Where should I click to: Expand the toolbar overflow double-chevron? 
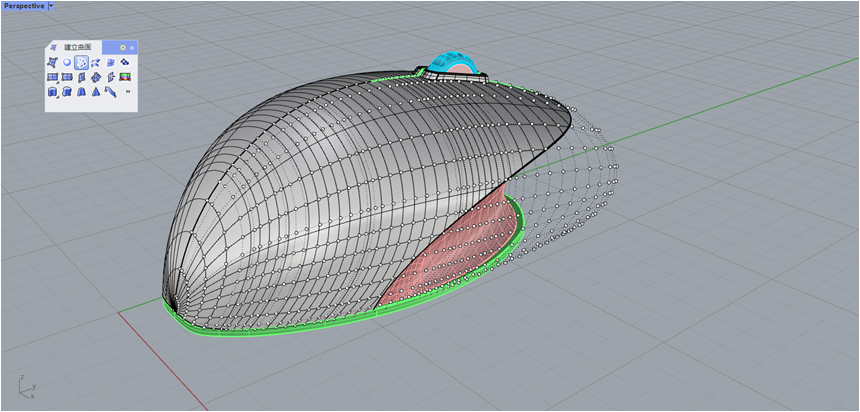(128, 91)
